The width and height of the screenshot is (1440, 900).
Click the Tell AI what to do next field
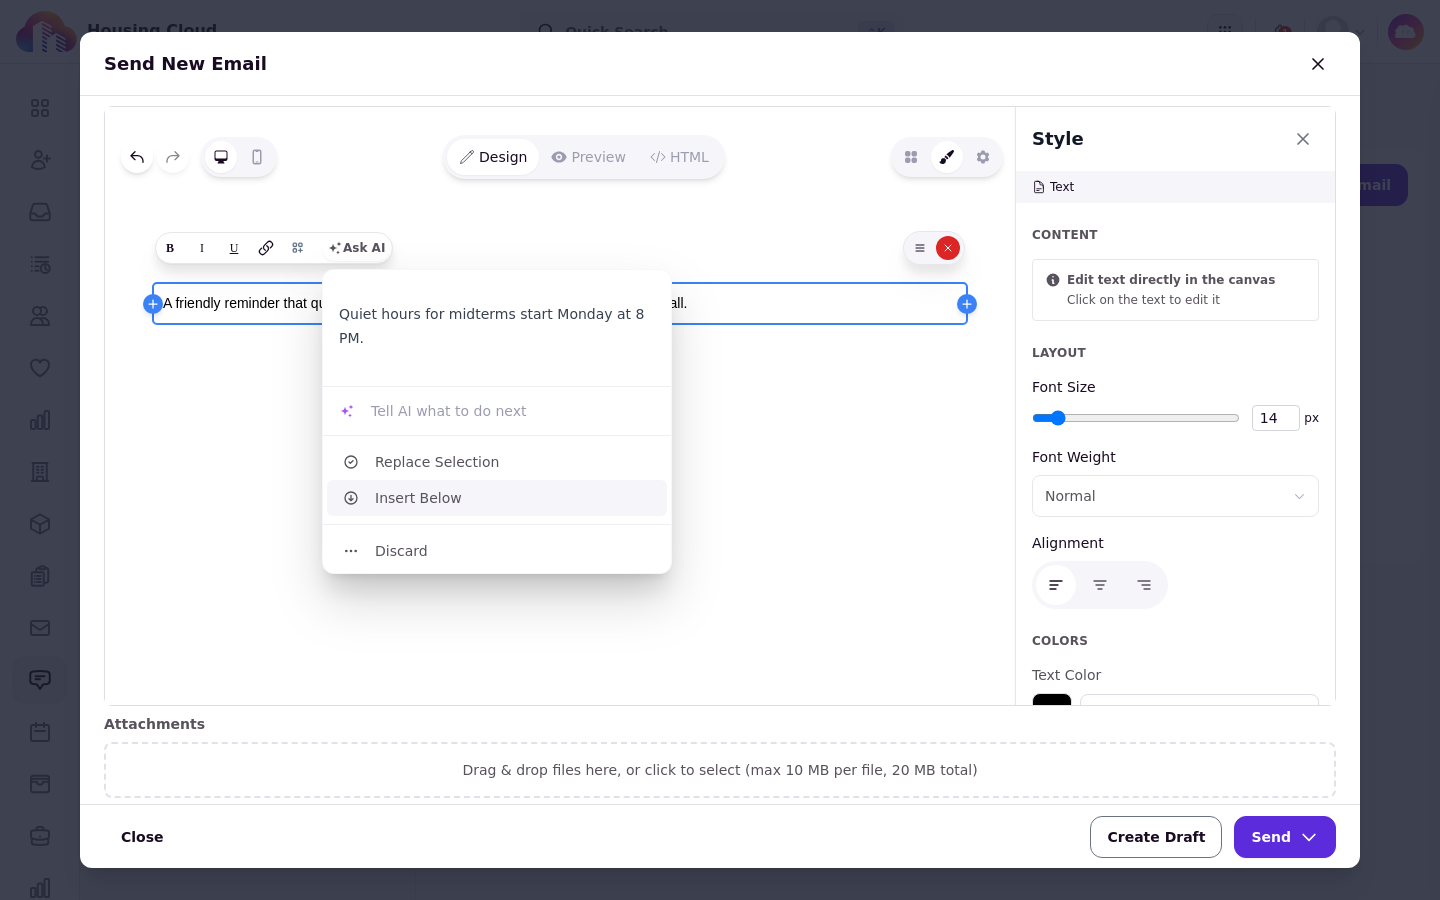(x=497, y=411)
